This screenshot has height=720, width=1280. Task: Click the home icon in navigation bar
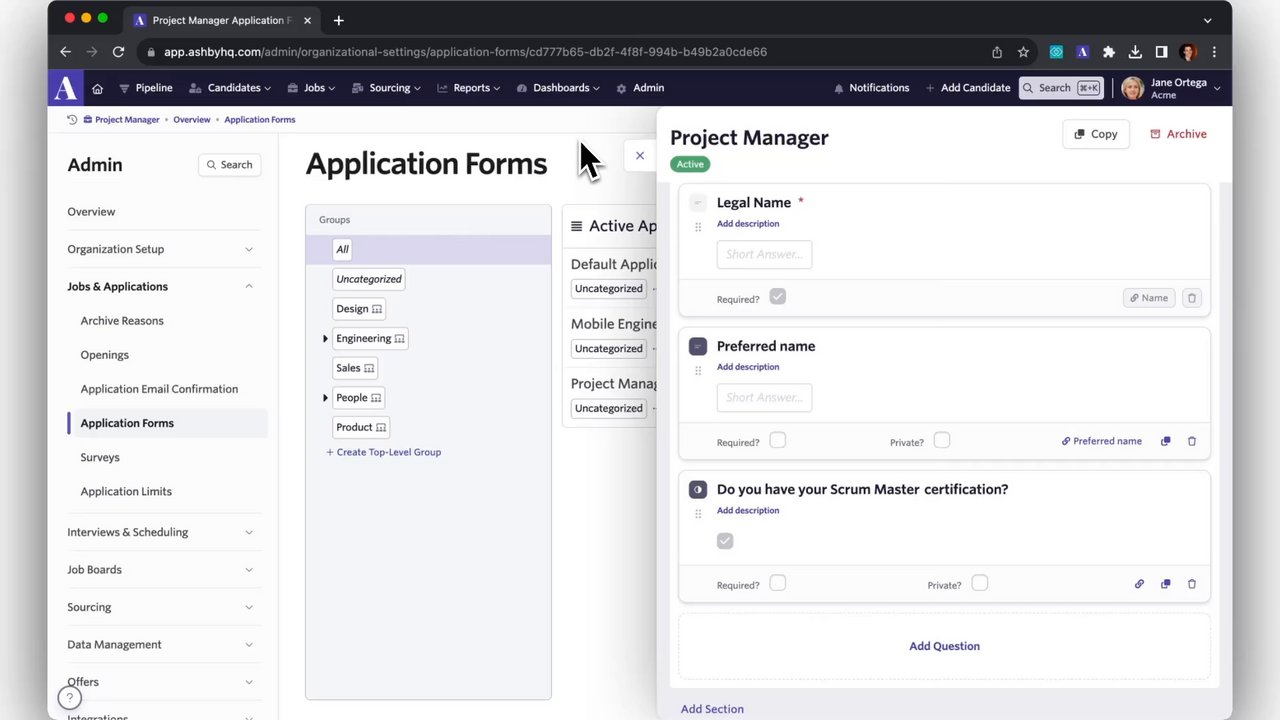97,88
